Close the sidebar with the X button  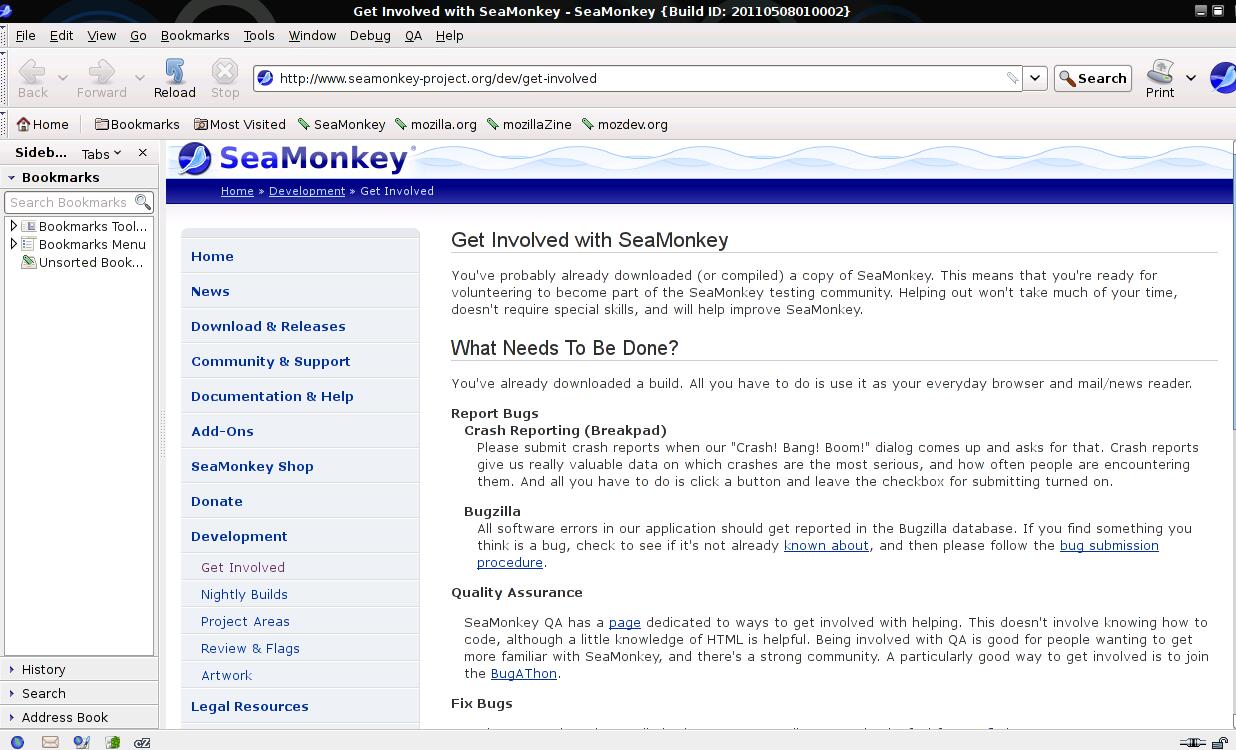pyautogui.click(x=143, y=153)
